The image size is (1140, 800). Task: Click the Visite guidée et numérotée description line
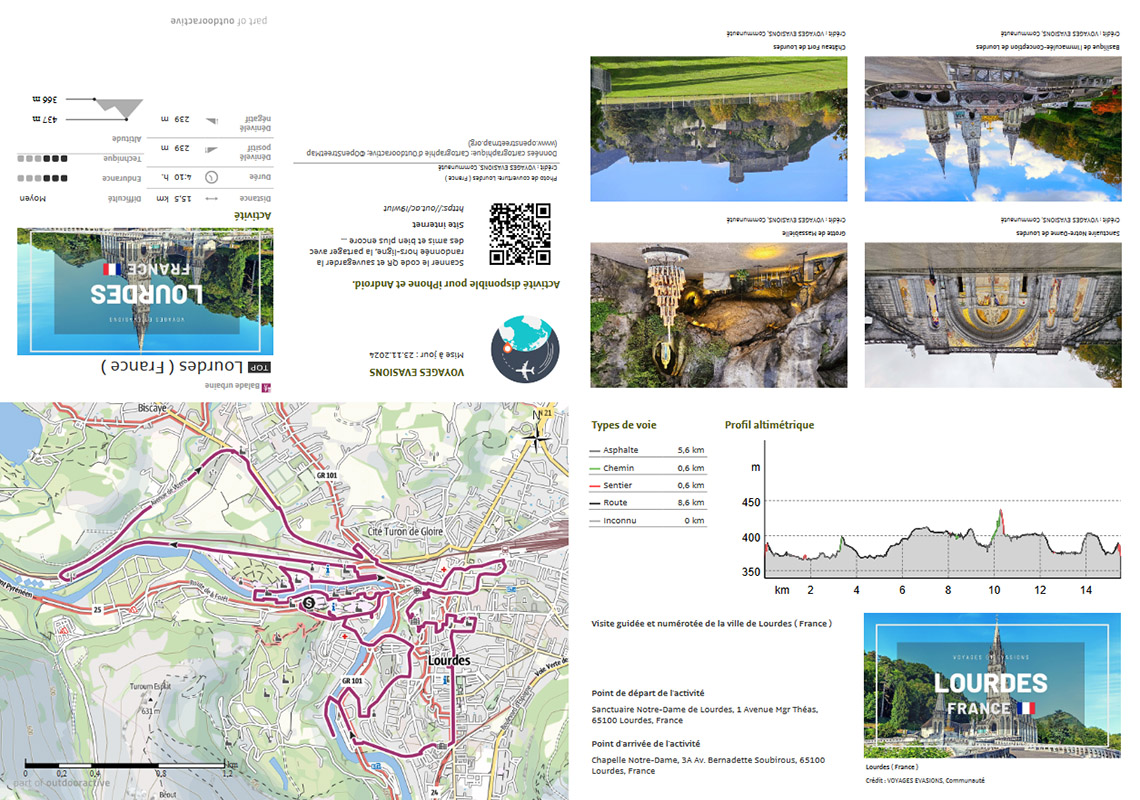point(712,623)
